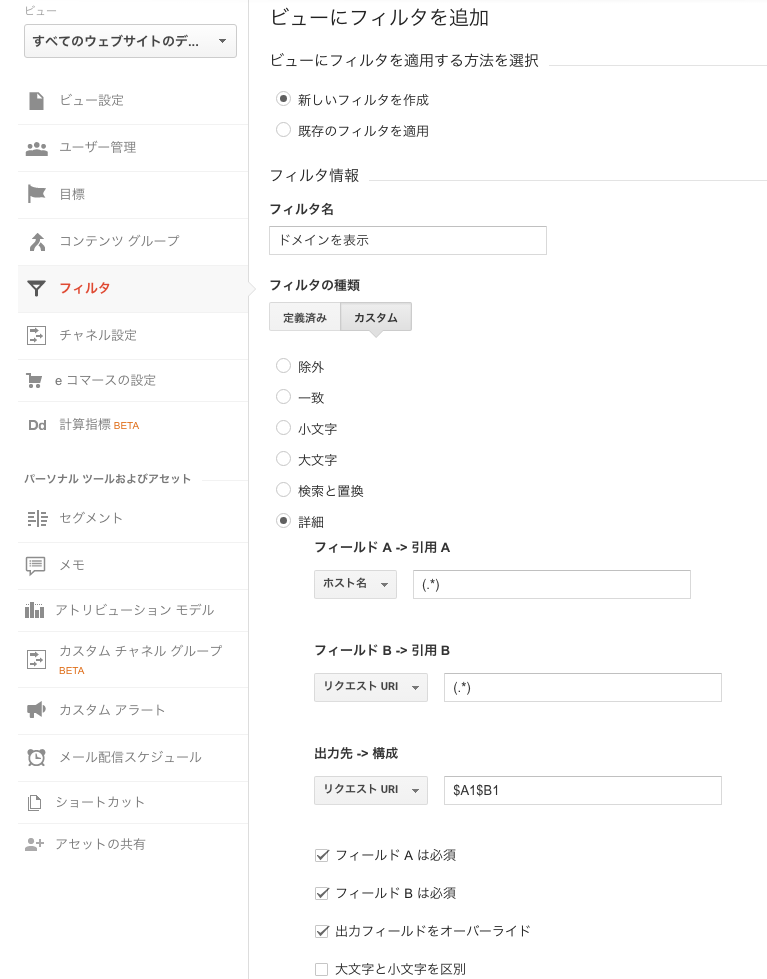Open the すべてのウェブサイトのデータ view dropdown
Image resolution: width=767 pixels, height=979 pixels.
pyautogui.click(x=131, y=41)
